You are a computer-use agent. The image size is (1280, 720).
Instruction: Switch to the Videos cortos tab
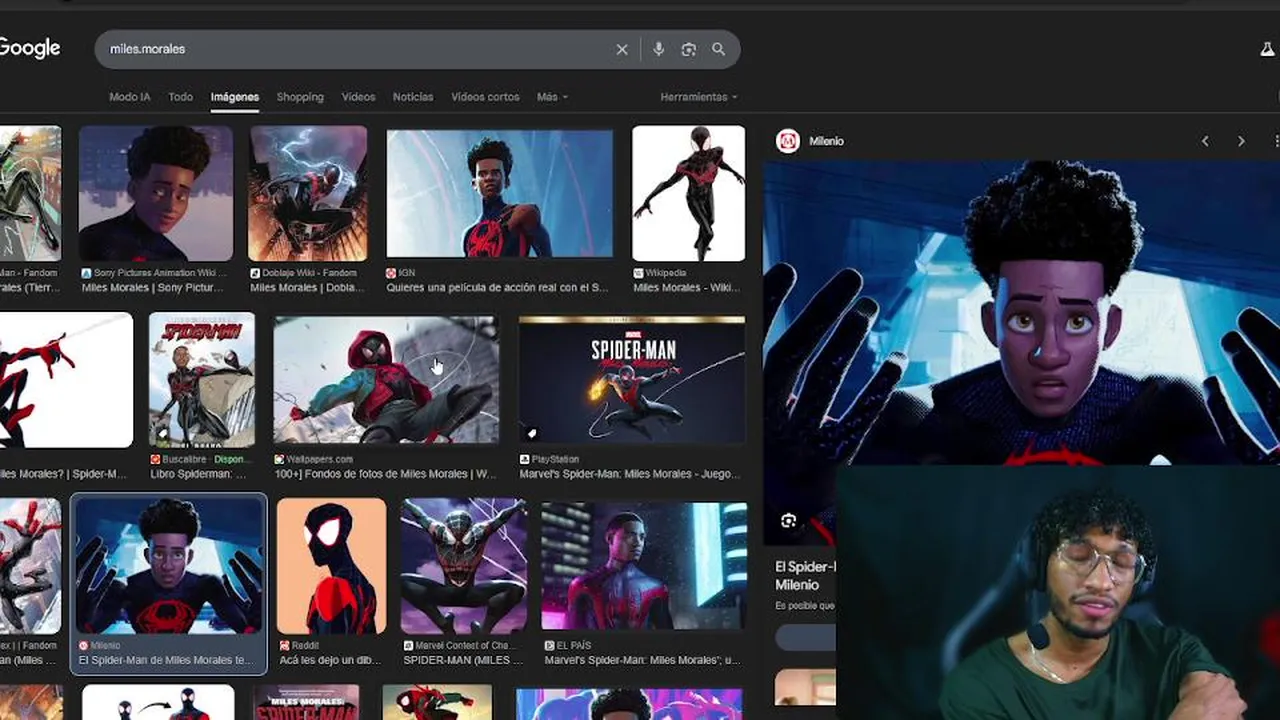[485, 97]
